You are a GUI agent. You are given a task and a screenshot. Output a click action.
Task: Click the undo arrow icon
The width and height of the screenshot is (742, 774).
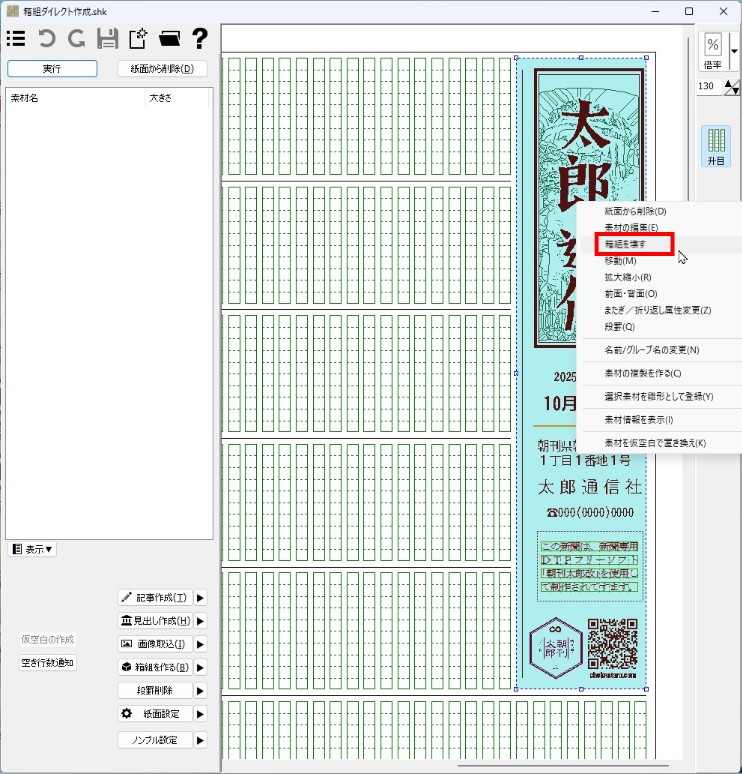46,39
